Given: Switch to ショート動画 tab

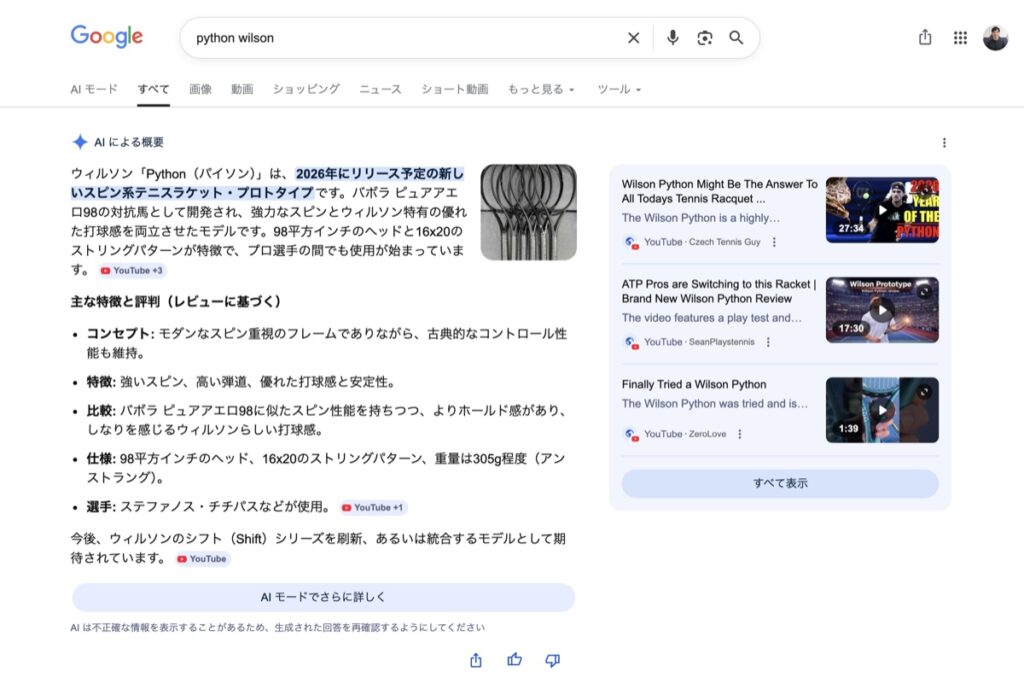Looking at the screenshot, I should (455, 89).
